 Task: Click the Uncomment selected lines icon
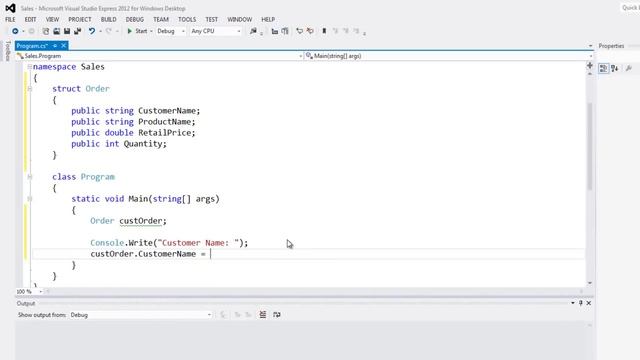tap(285, 31)
